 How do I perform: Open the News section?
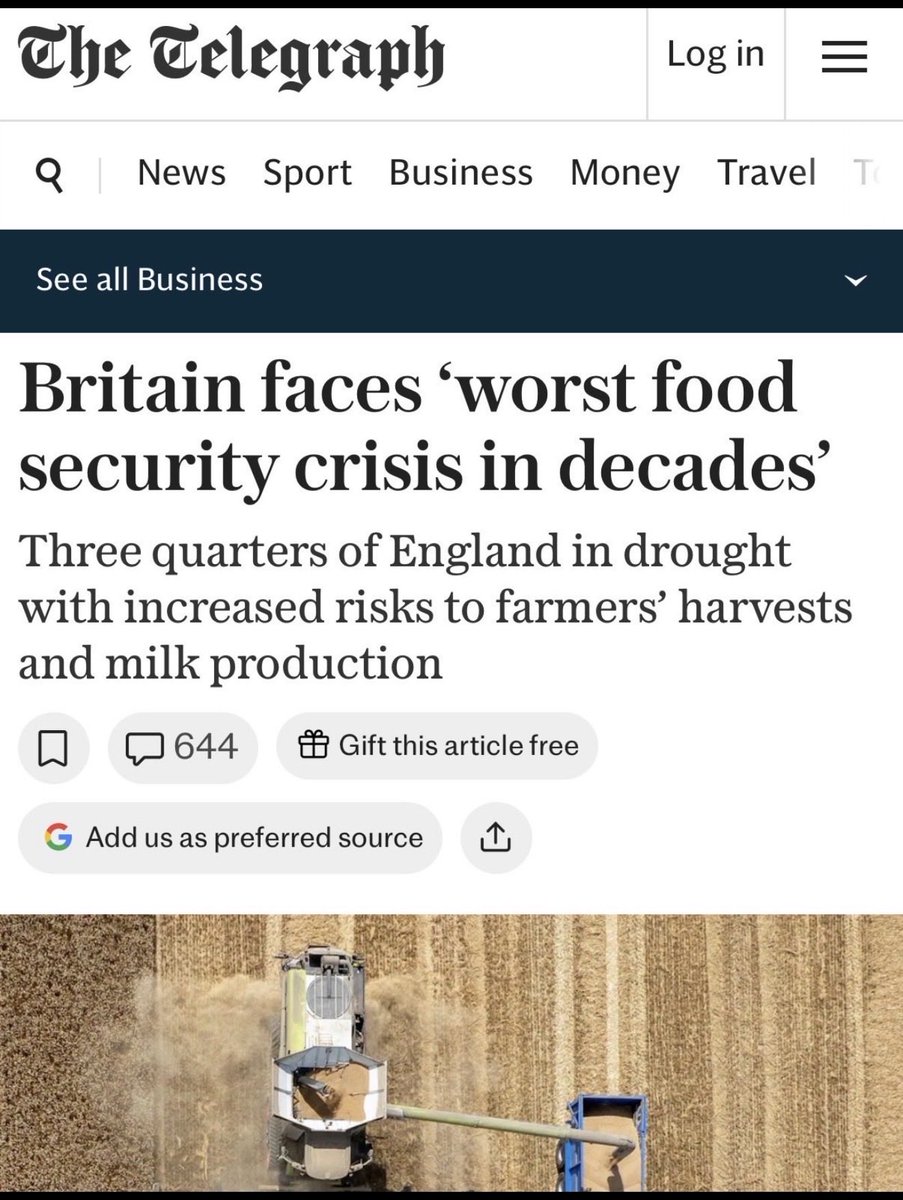[x=181, y=173]
